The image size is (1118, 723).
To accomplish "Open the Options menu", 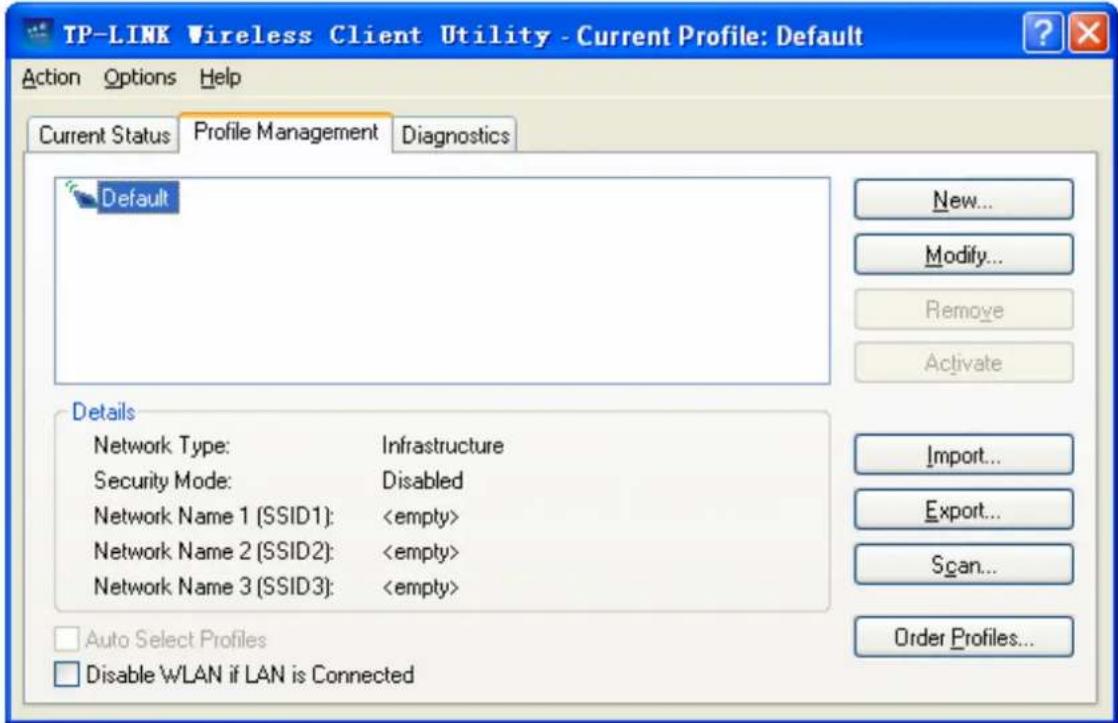I will 140,77.
